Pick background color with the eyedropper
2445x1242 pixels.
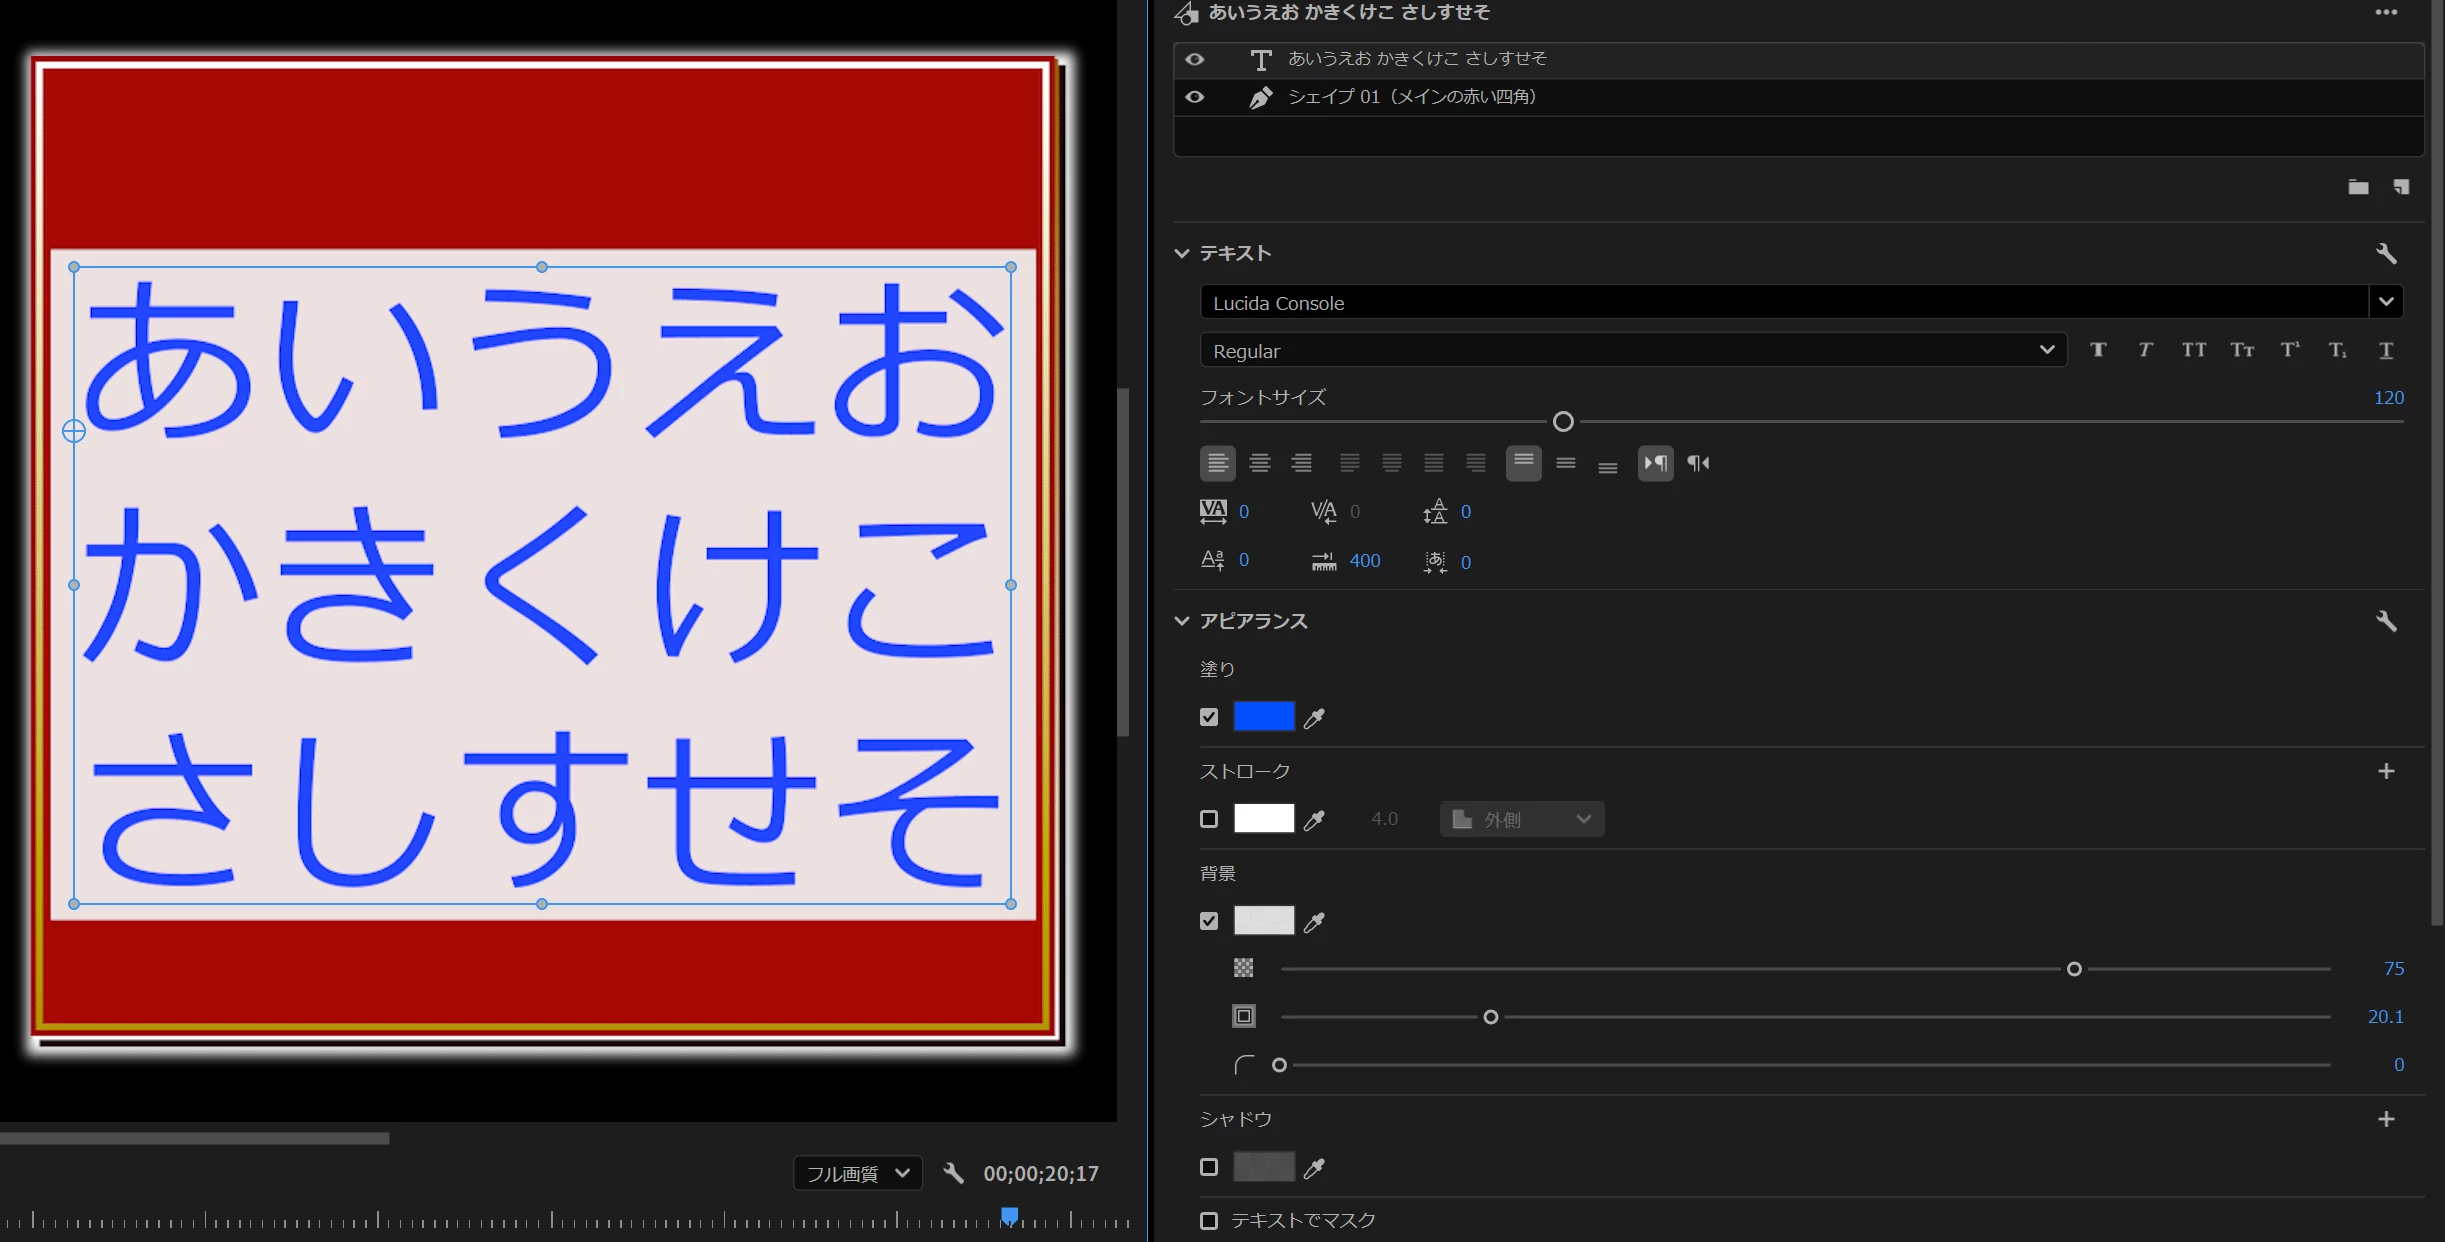pyautogui.click(x=1314, y=922)
